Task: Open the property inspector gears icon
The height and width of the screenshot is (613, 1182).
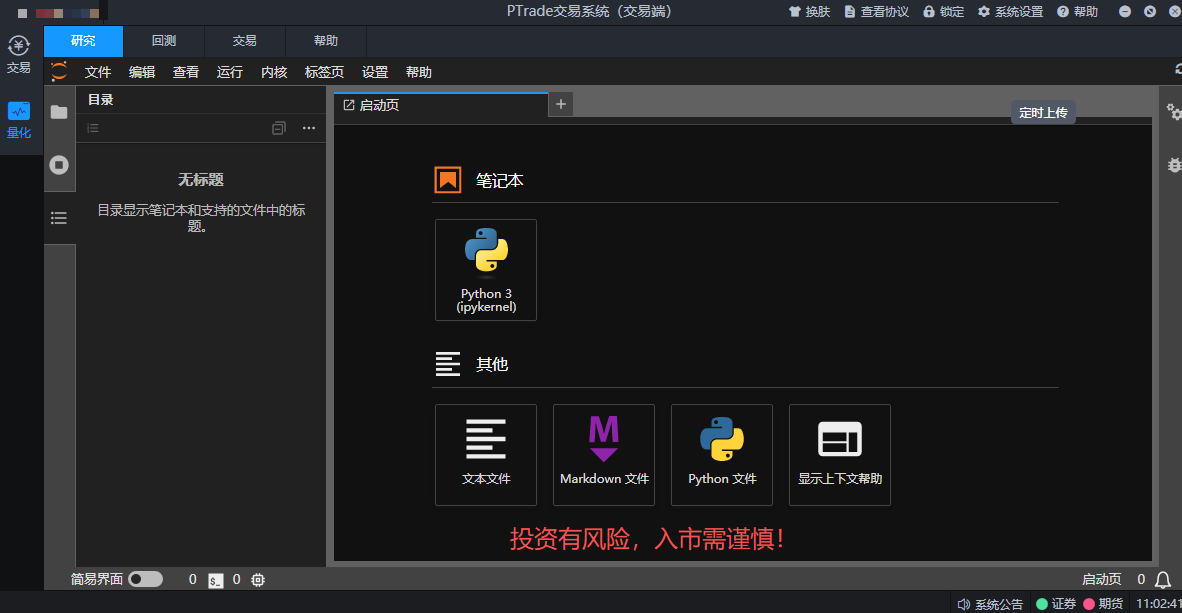Action: pos(1173,112)
